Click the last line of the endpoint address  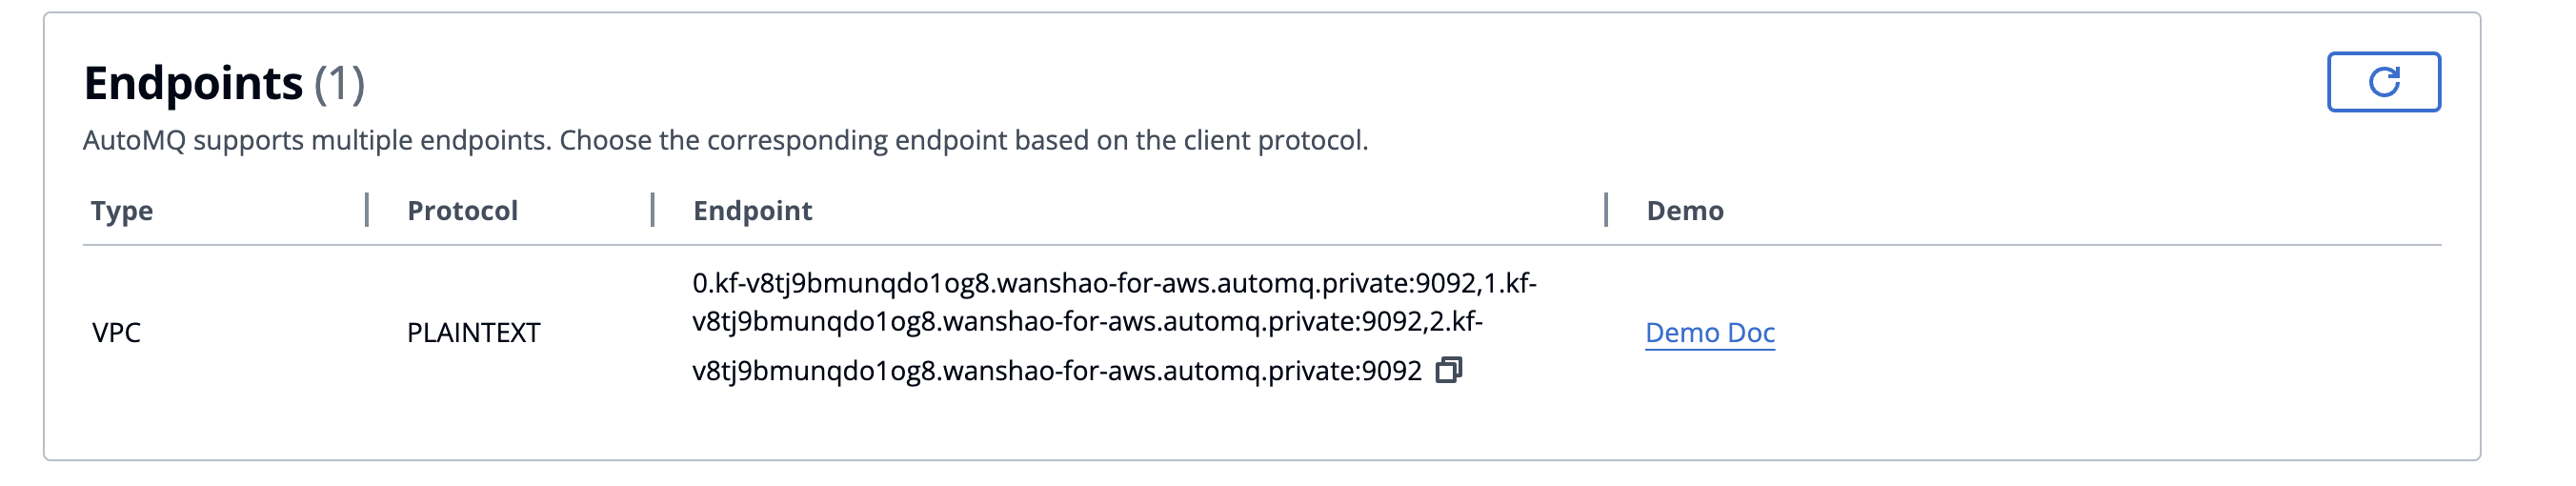[x=1056, y=371]
